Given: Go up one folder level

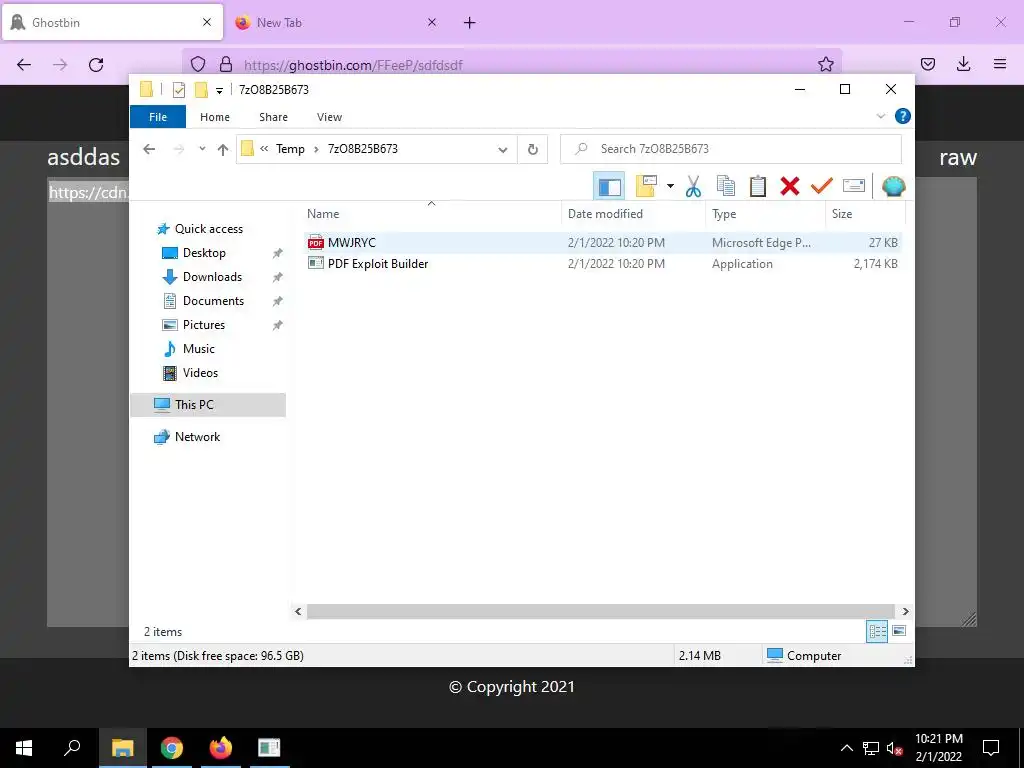Looking at the screenshot, I should (223, 150).
